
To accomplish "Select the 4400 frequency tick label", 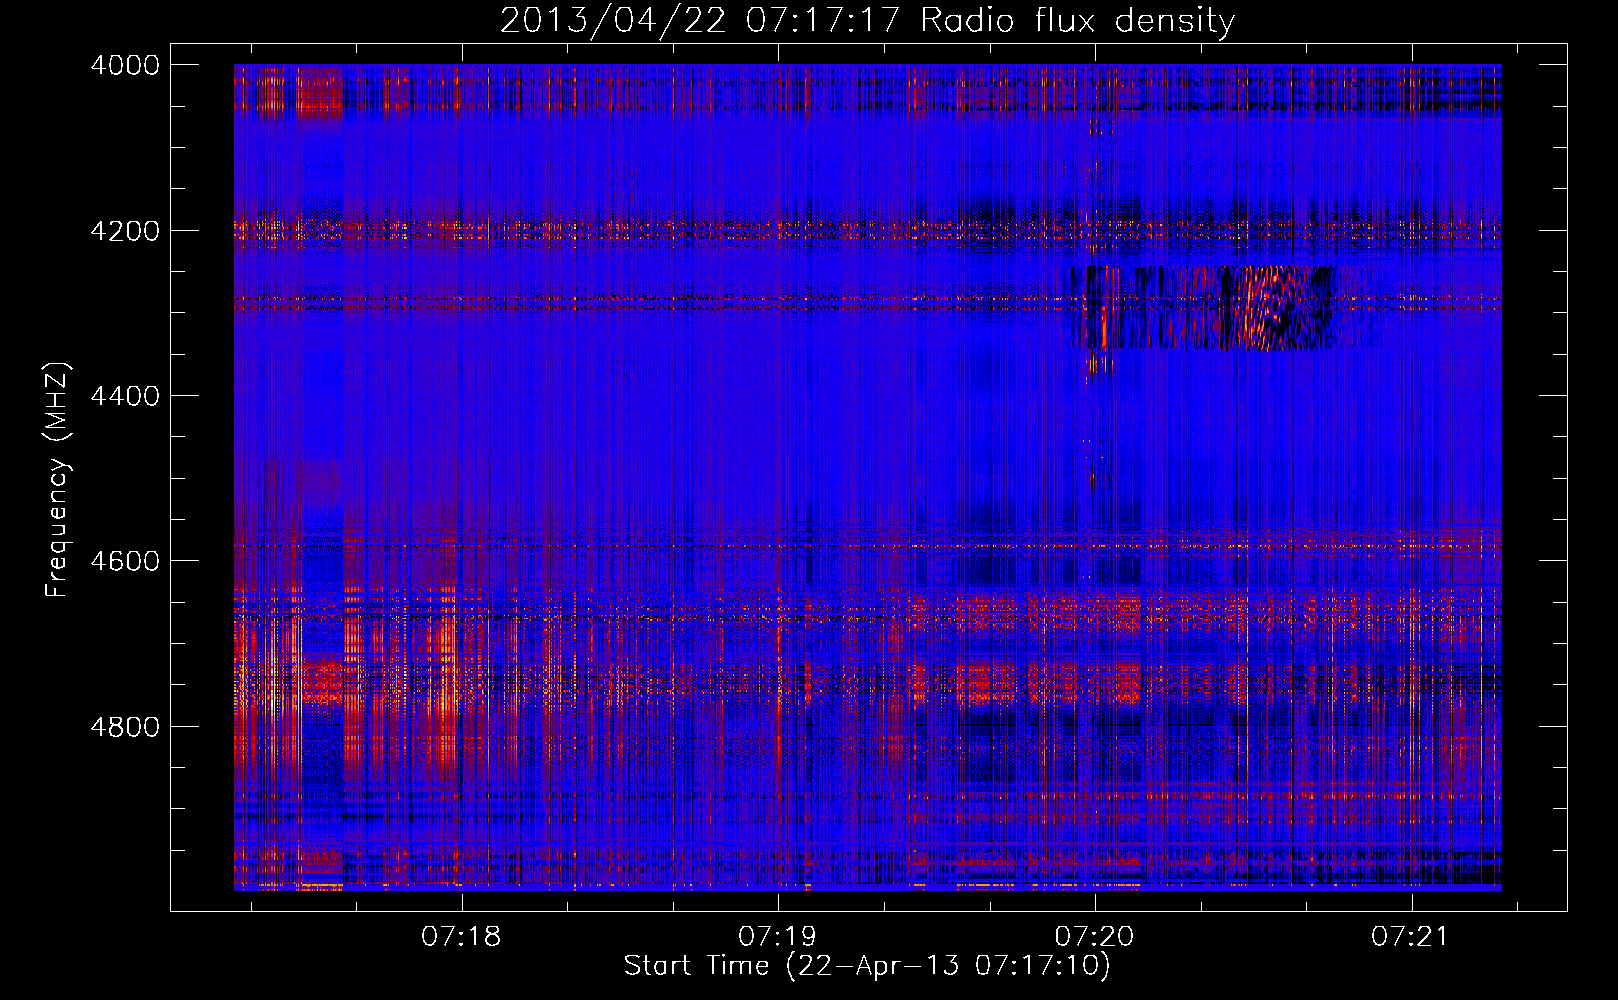I will pos(125,396).
